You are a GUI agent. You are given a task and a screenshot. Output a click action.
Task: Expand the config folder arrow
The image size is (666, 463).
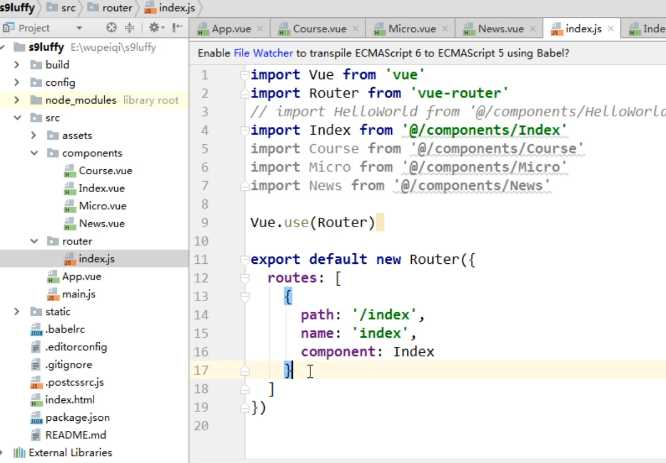(17, 82)
